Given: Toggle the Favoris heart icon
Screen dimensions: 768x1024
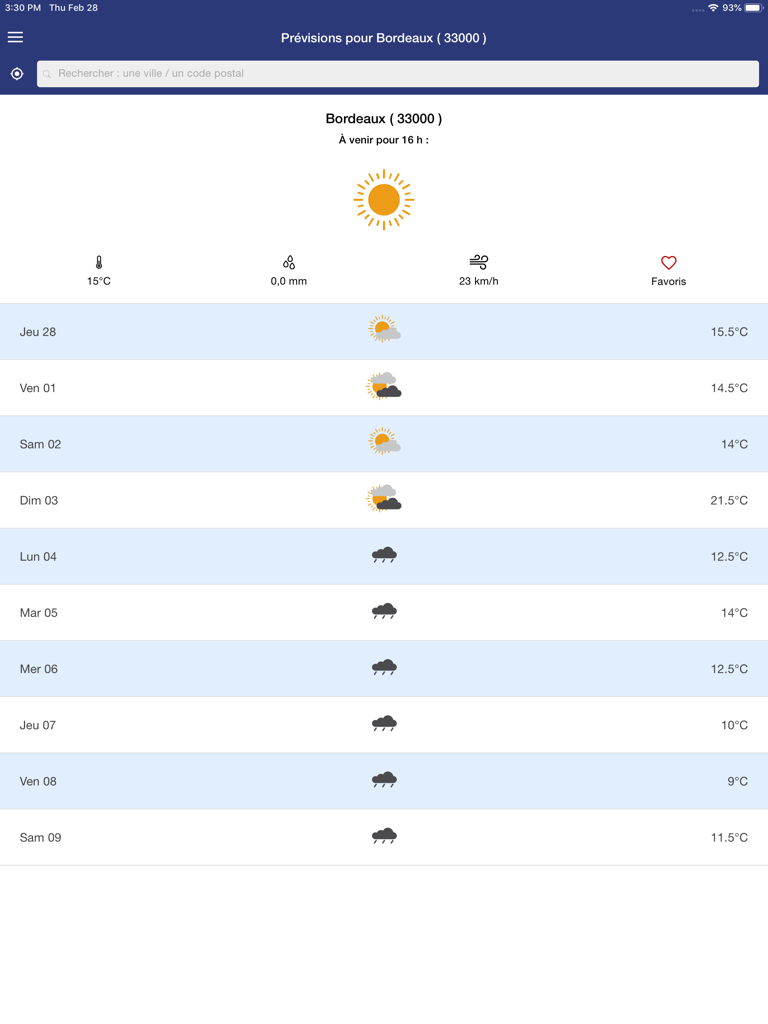Looking at the screenshot, I should click(668, 263).
